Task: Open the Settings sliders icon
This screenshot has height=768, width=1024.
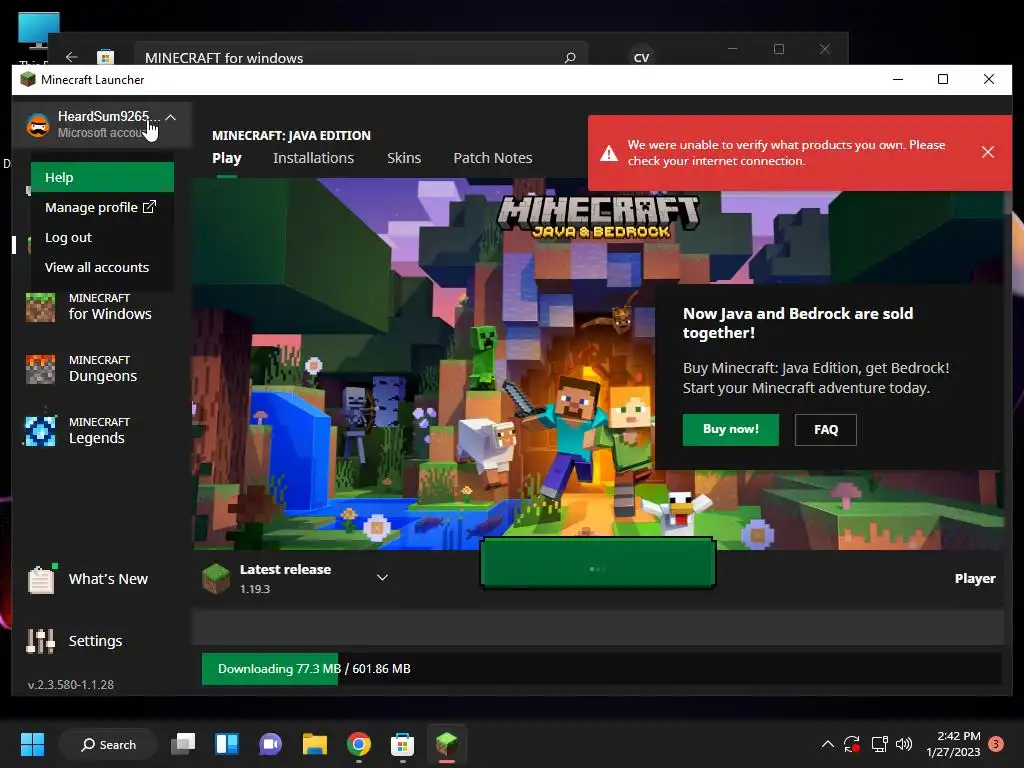Action: 40,641
